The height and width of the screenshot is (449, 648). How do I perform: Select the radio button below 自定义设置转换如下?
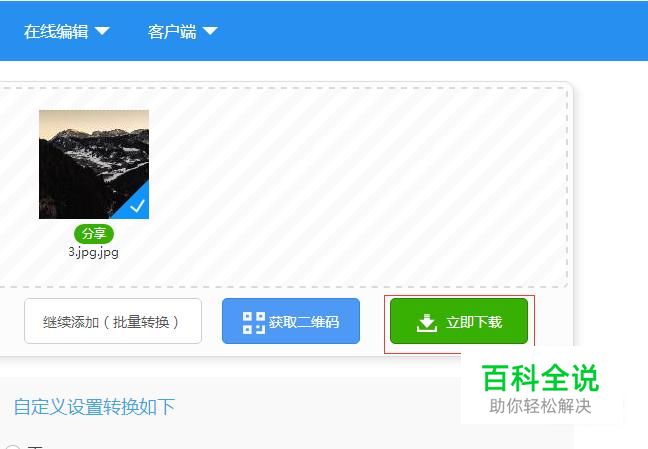(x=12, y=447)
